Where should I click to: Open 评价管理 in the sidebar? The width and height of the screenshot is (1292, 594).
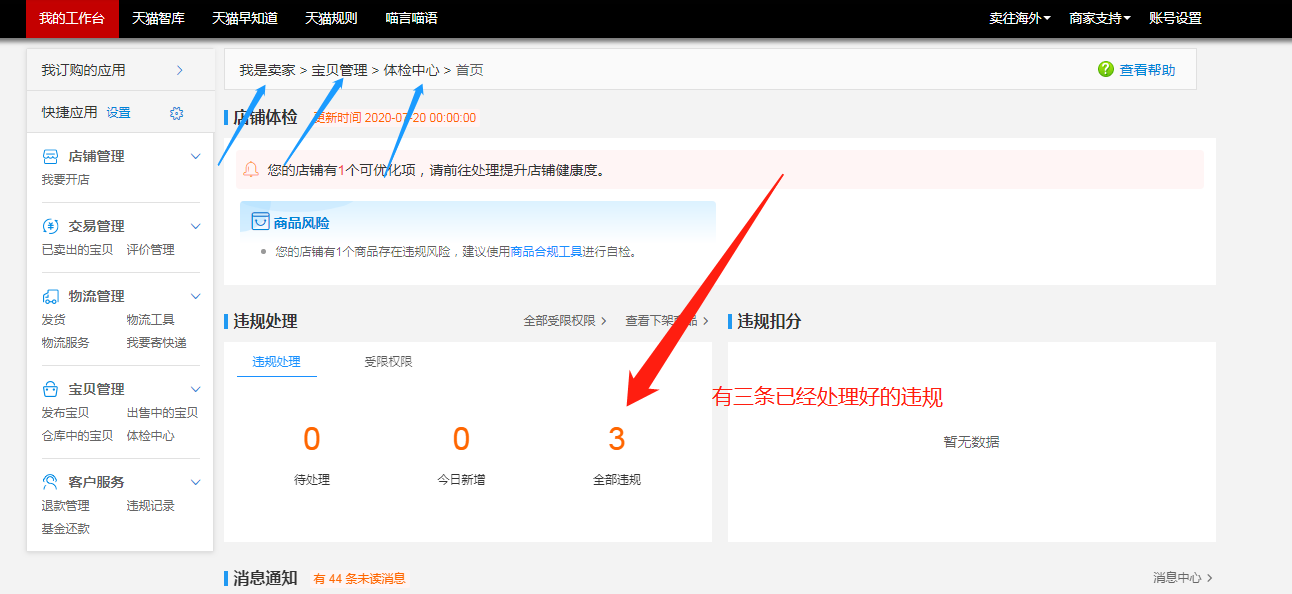(151, 250)
